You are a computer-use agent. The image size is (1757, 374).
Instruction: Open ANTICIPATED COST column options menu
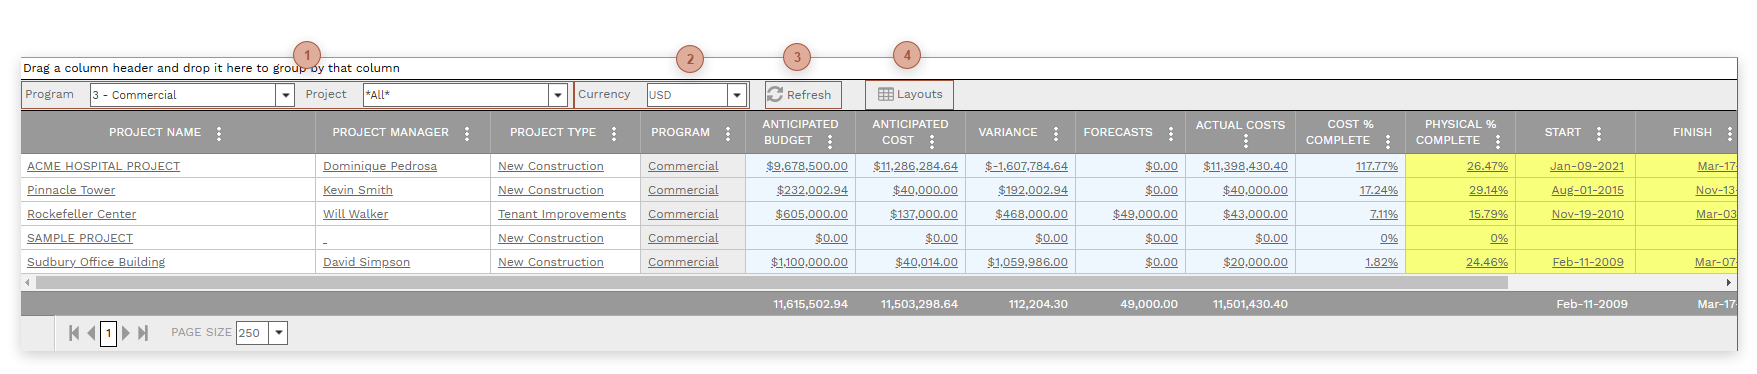(x=932, y=141)
